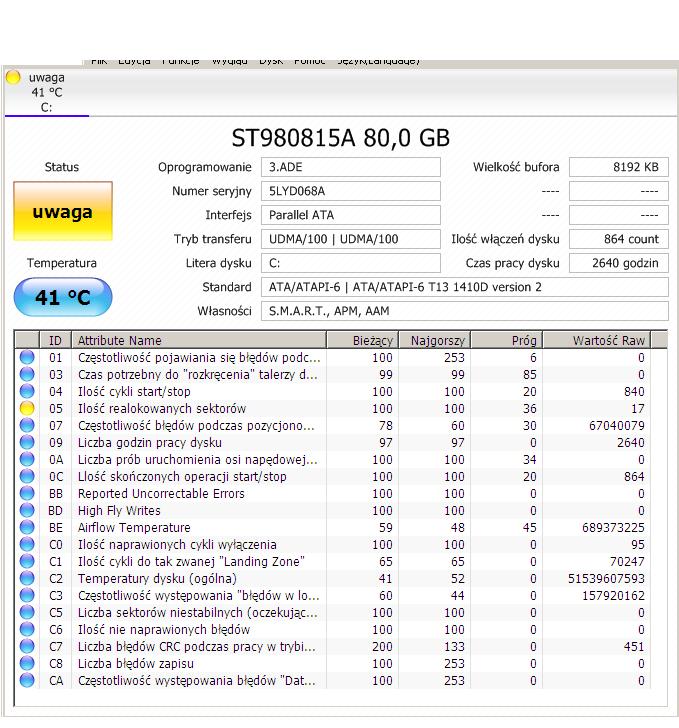
Task: Click the Wartość Raw column header
Action: point(597,340)
